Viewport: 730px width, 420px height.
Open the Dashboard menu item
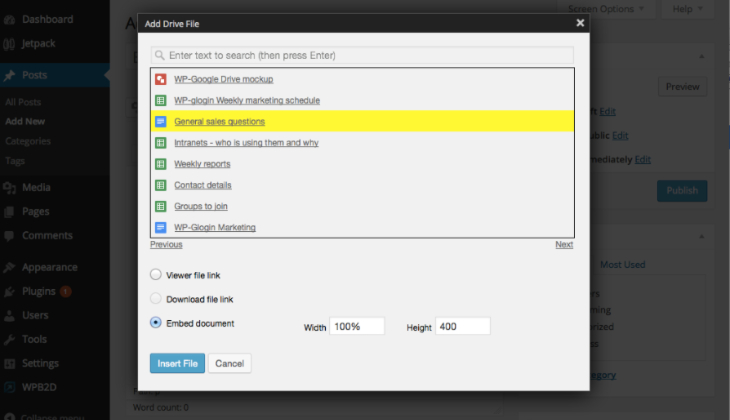tap(47, 20)
